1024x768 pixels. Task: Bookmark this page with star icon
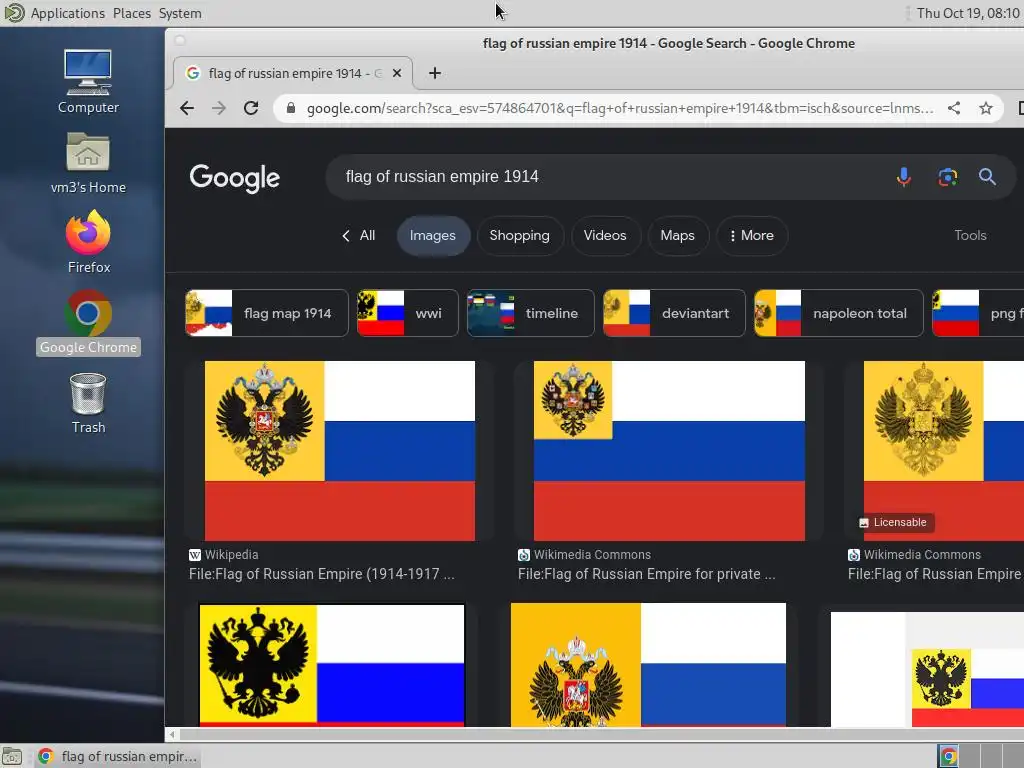(x=986, y=108)
